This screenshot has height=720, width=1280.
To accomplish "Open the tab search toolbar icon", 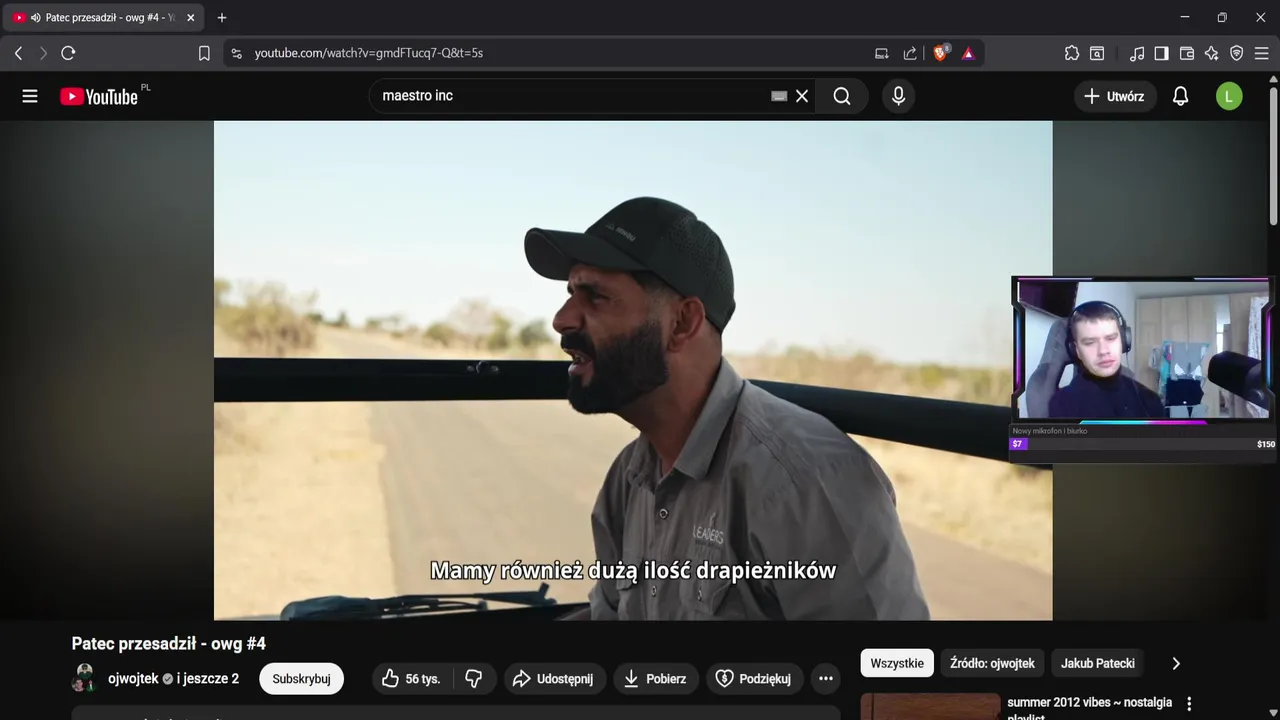I will 1097,53.
